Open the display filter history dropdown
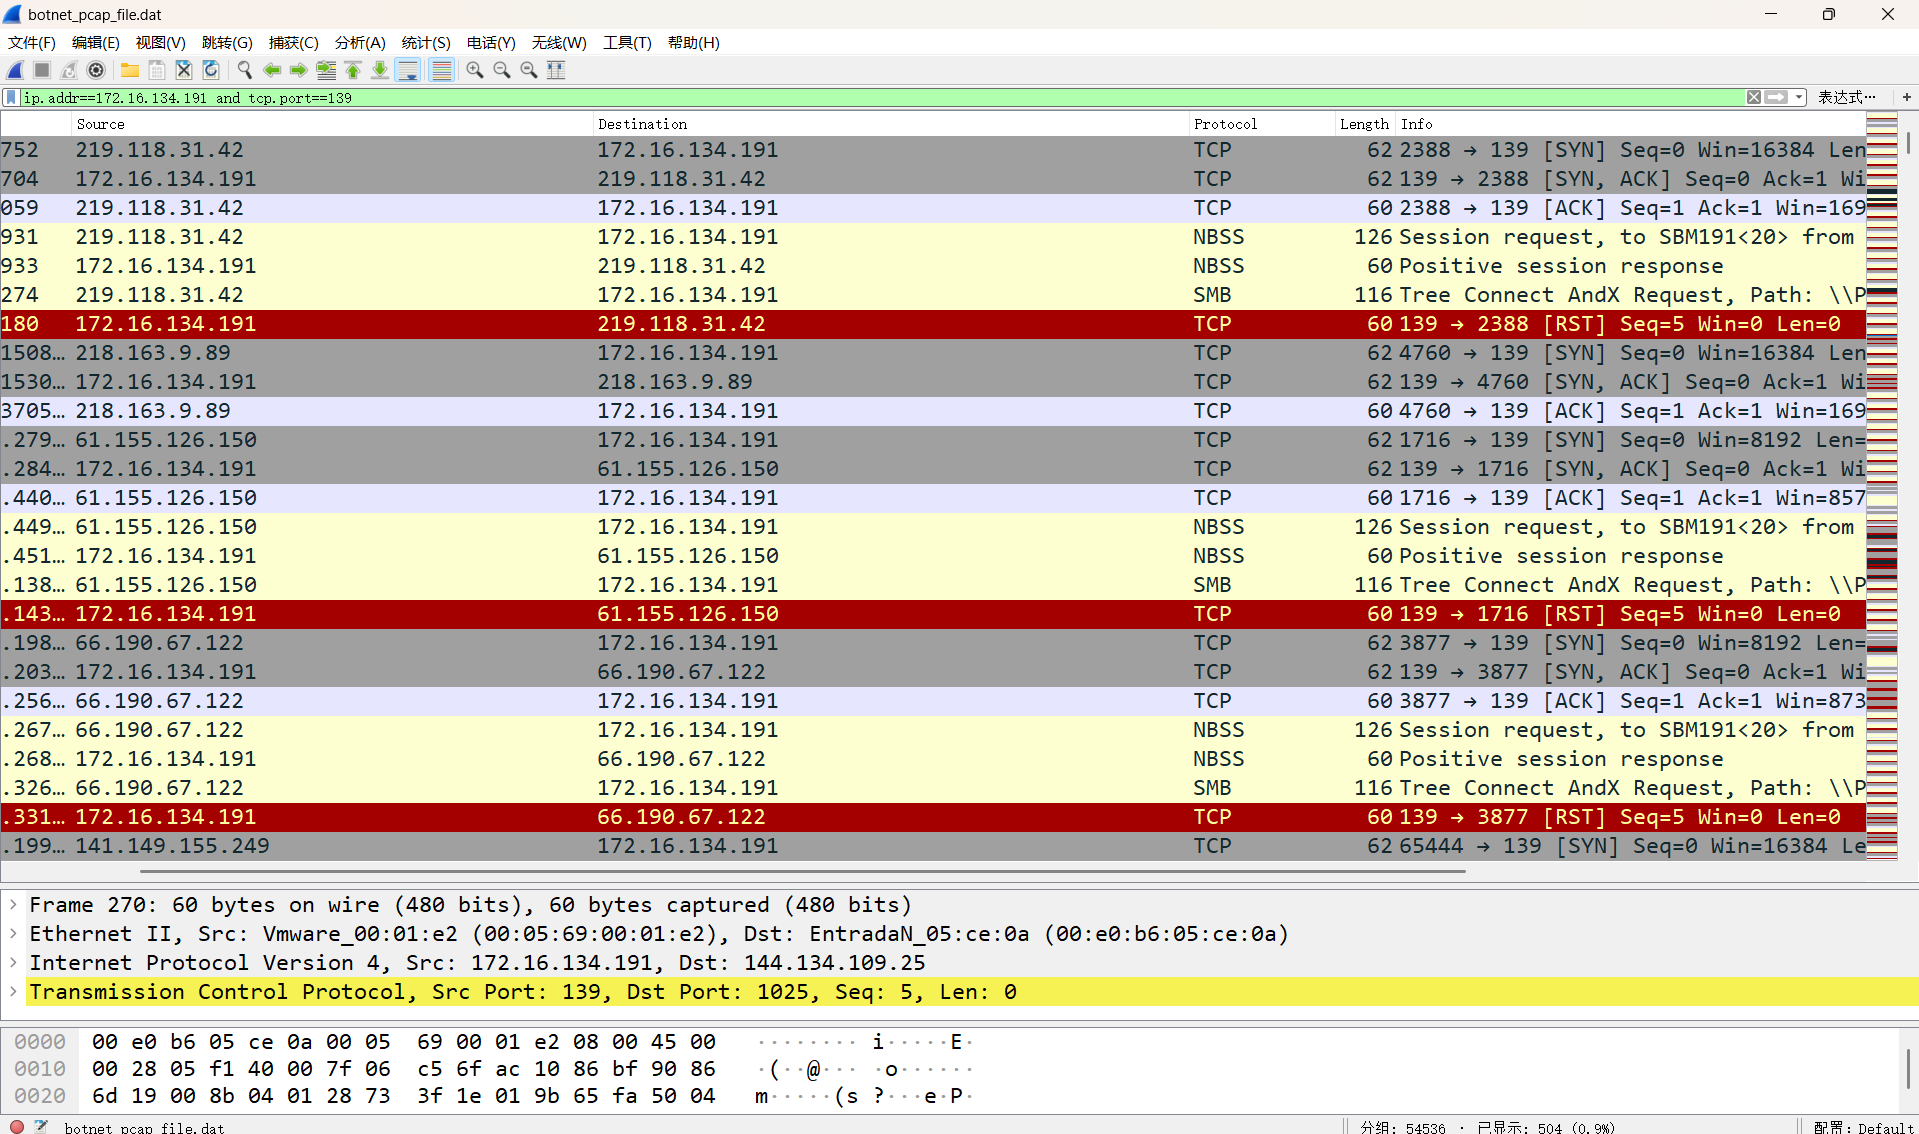This screenshot has width=1919, height=1134. point(1799,97)
